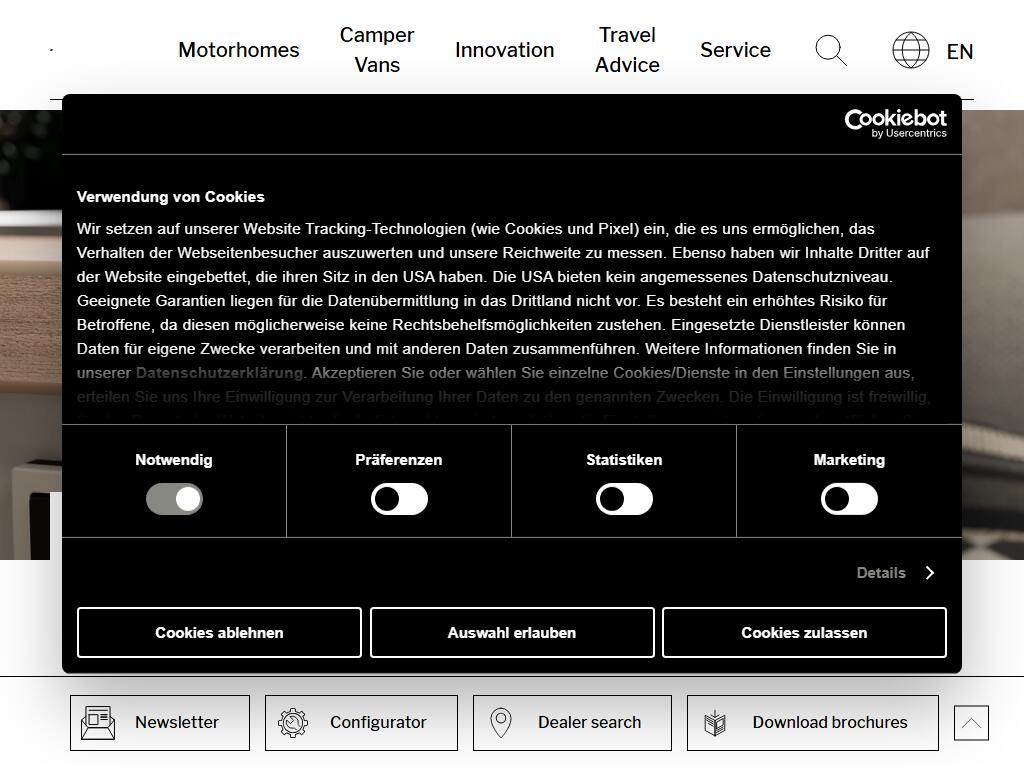Open the search magnifier icon
The width and height of the screenshot is (1024, 768).
[x=830, y=50]
